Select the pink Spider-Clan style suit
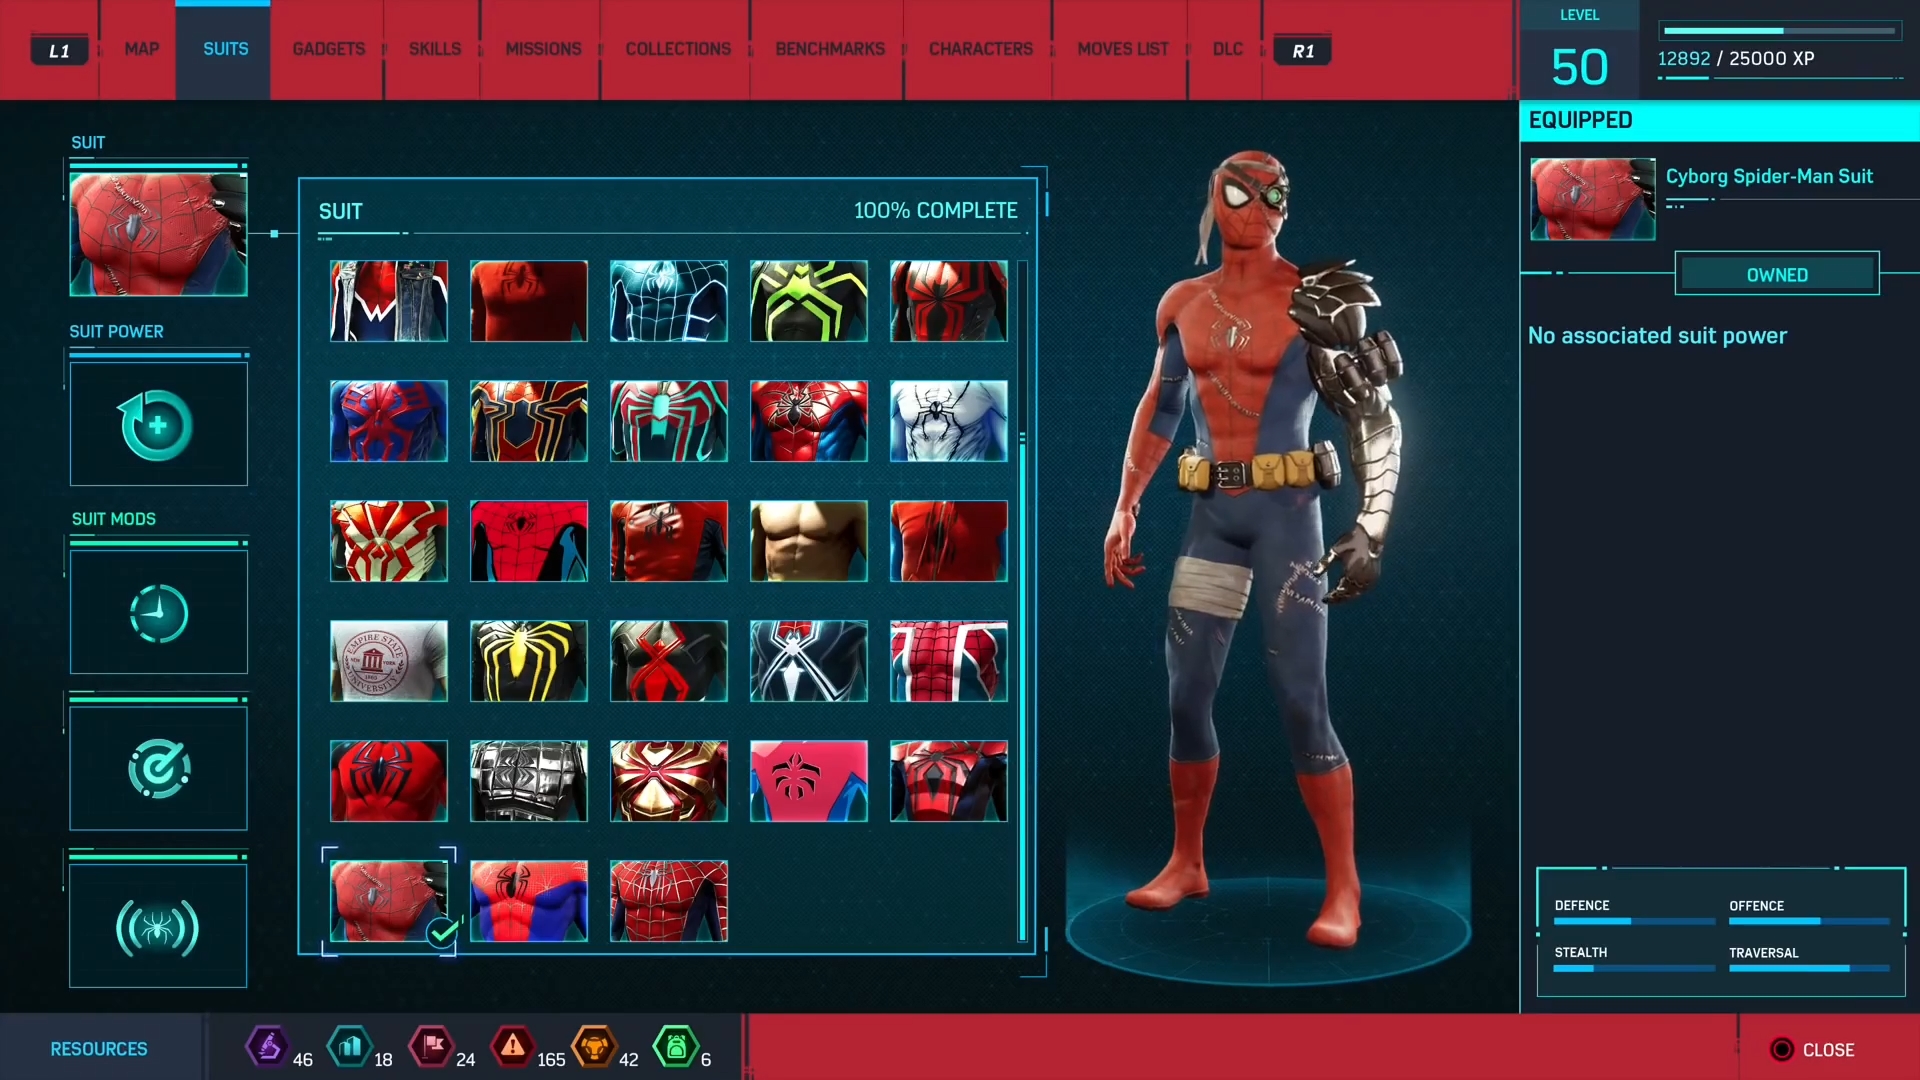This screenshot has height=1080, width=1920. click(809, 781)
